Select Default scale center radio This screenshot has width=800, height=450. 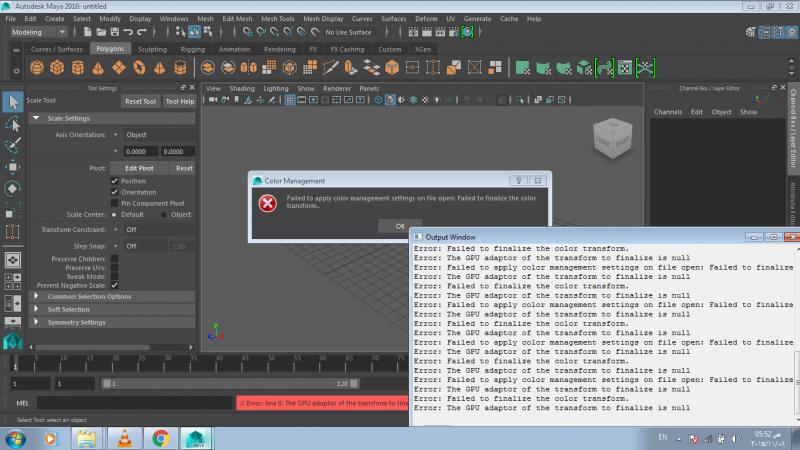[x=114, y=215]
